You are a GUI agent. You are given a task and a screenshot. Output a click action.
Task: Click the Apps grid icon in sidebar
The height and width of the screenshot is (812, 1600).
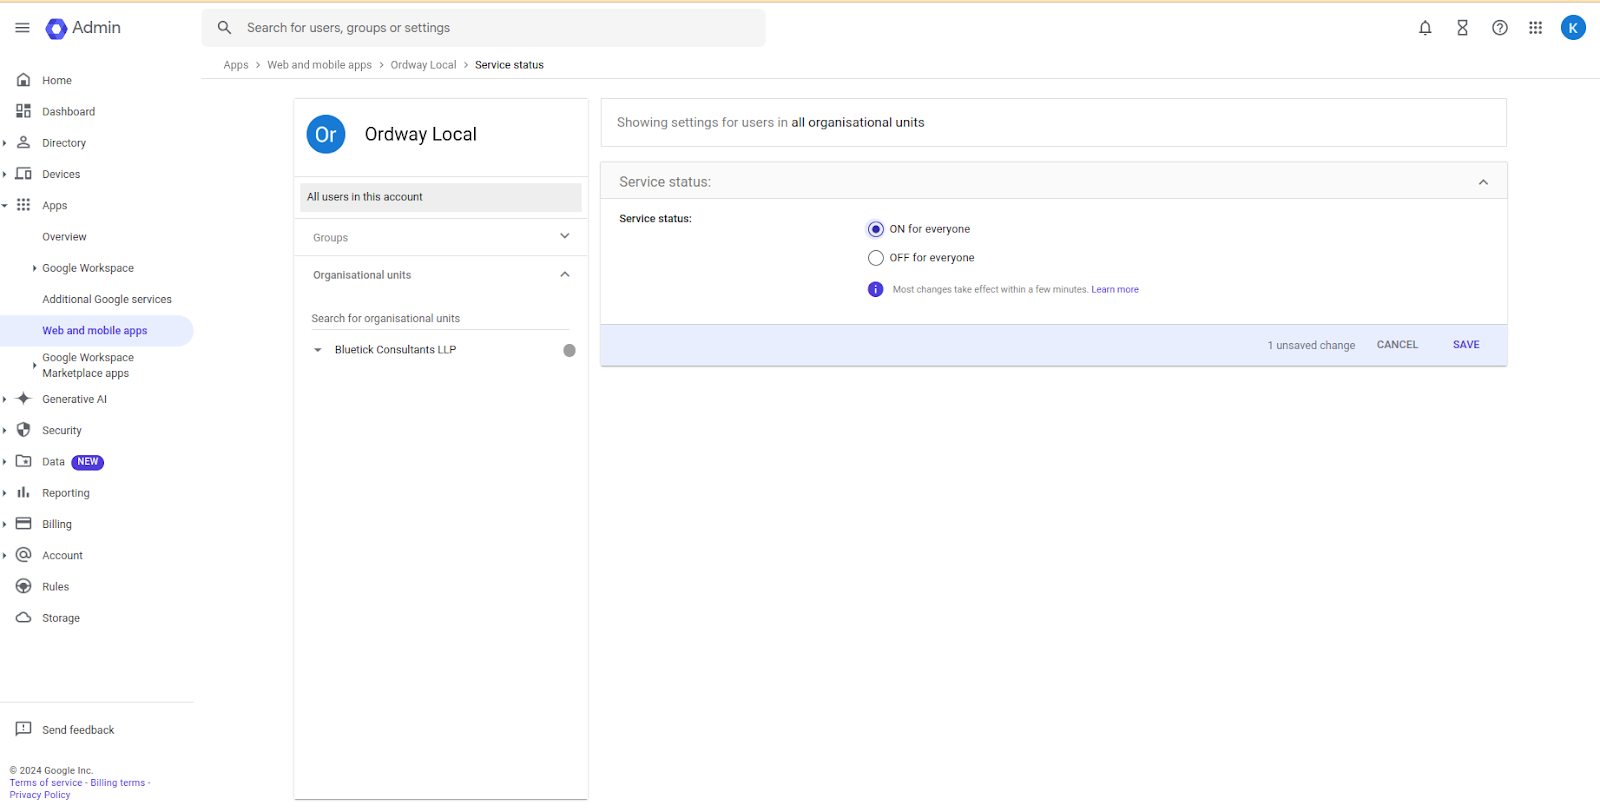click(x=23, y=205)
